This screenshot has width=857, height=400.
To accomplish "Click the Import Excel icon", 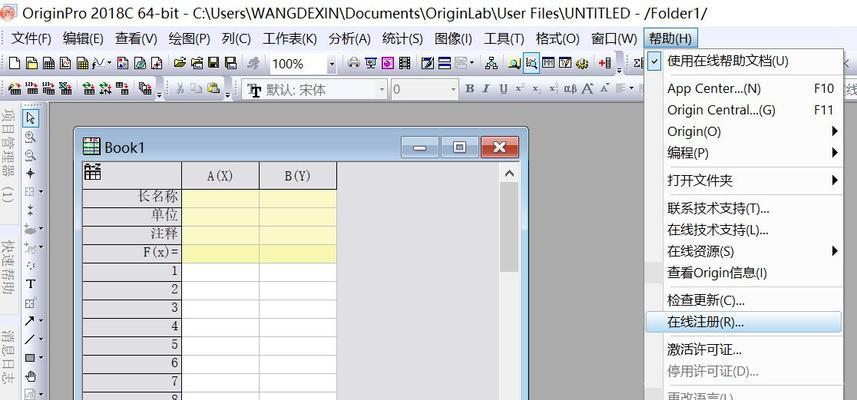I will point(66,89).
